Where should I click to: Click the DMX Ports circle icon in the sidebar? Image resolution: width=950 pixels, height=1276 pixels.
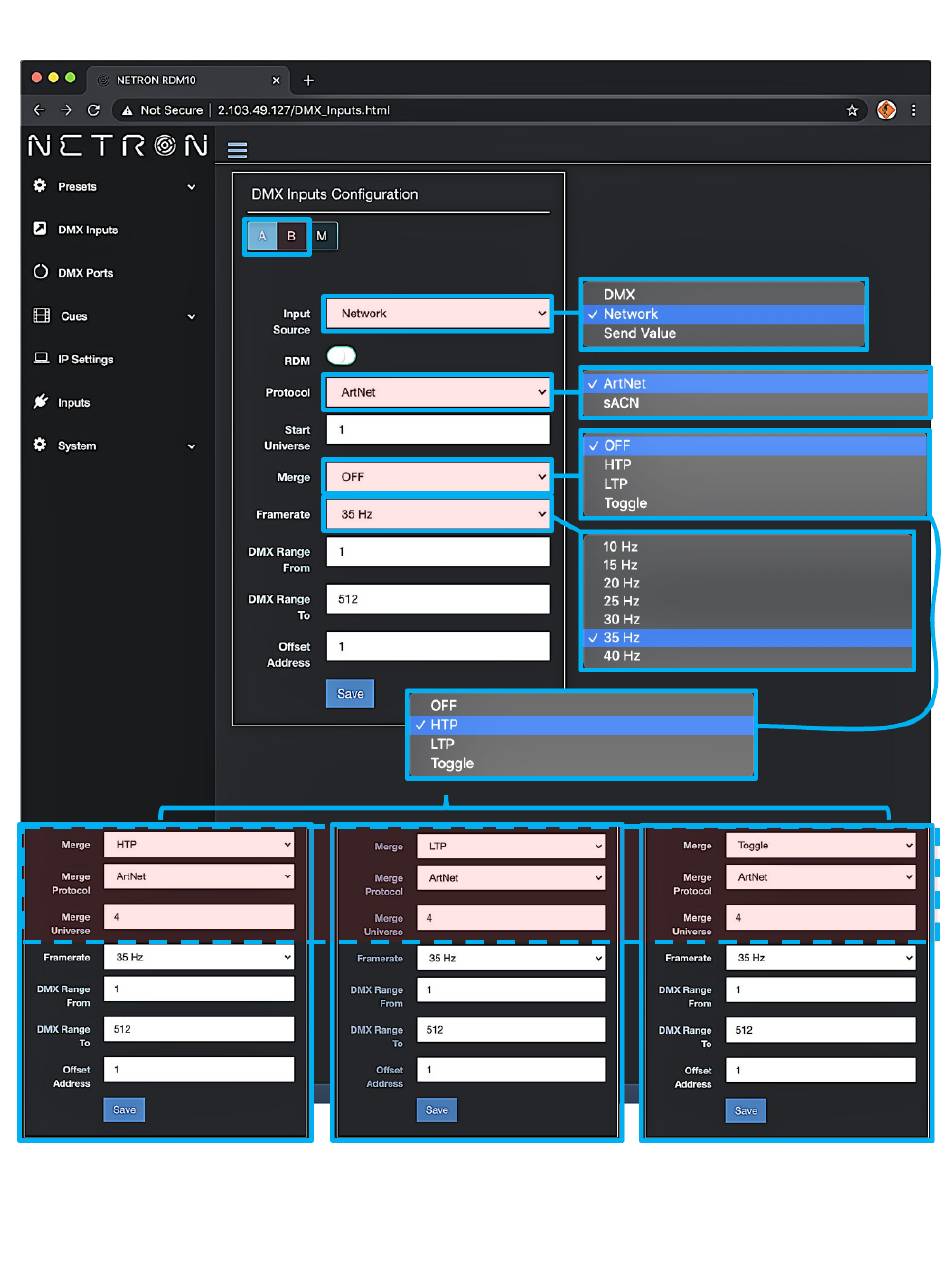pos(40,272)
